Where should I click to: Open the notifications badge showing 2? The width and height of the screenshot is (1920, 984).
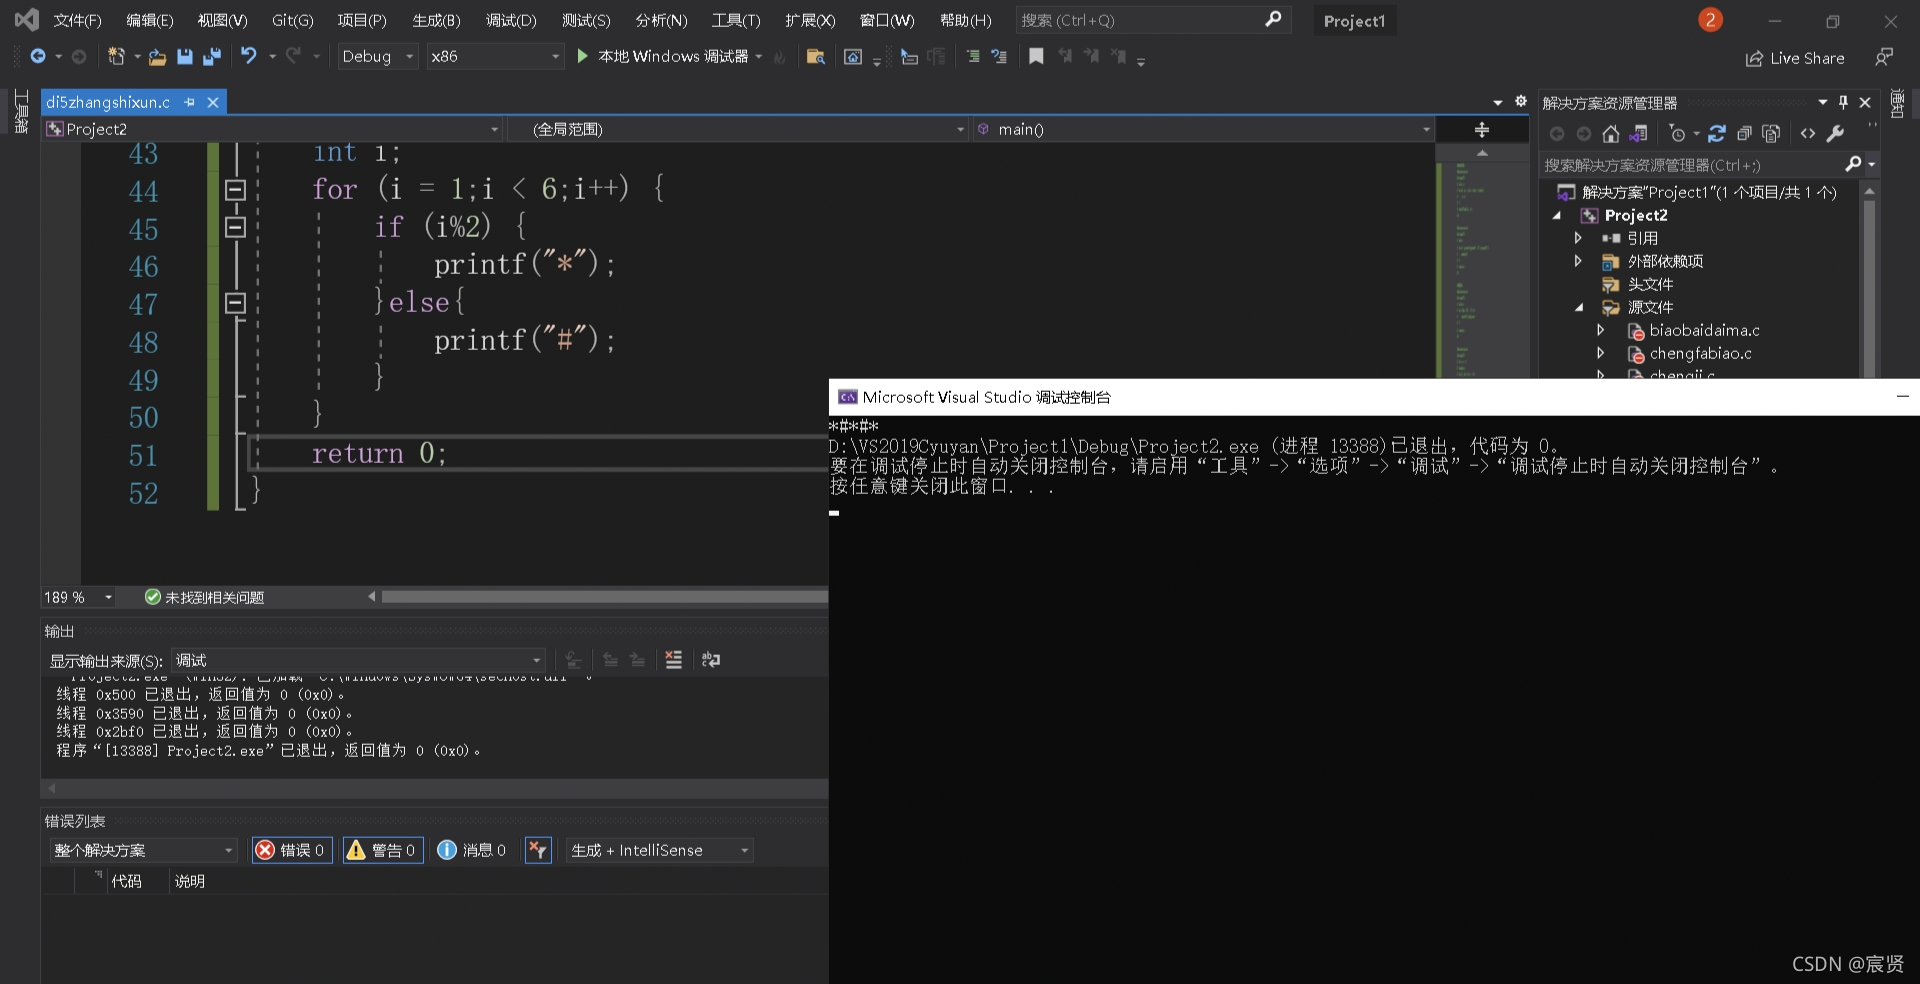(1710, 20)
